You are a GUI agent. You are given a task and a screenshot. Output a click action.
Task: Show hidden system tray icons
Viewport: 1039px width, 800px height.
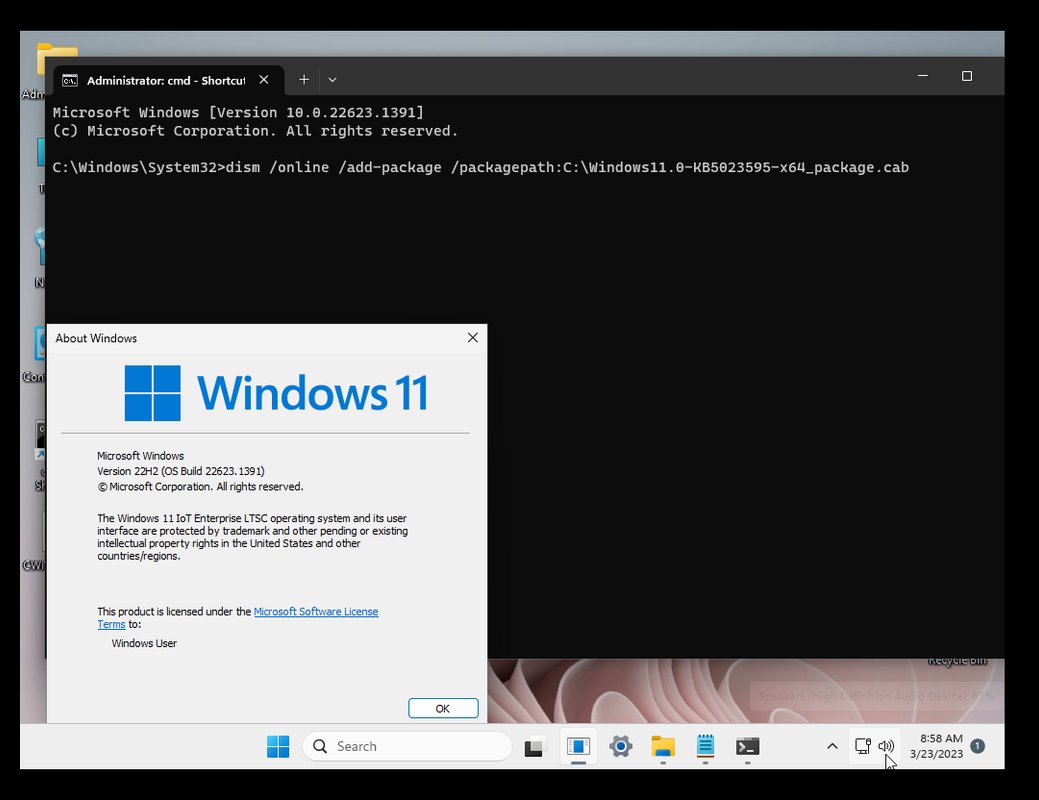pos(832,746)
